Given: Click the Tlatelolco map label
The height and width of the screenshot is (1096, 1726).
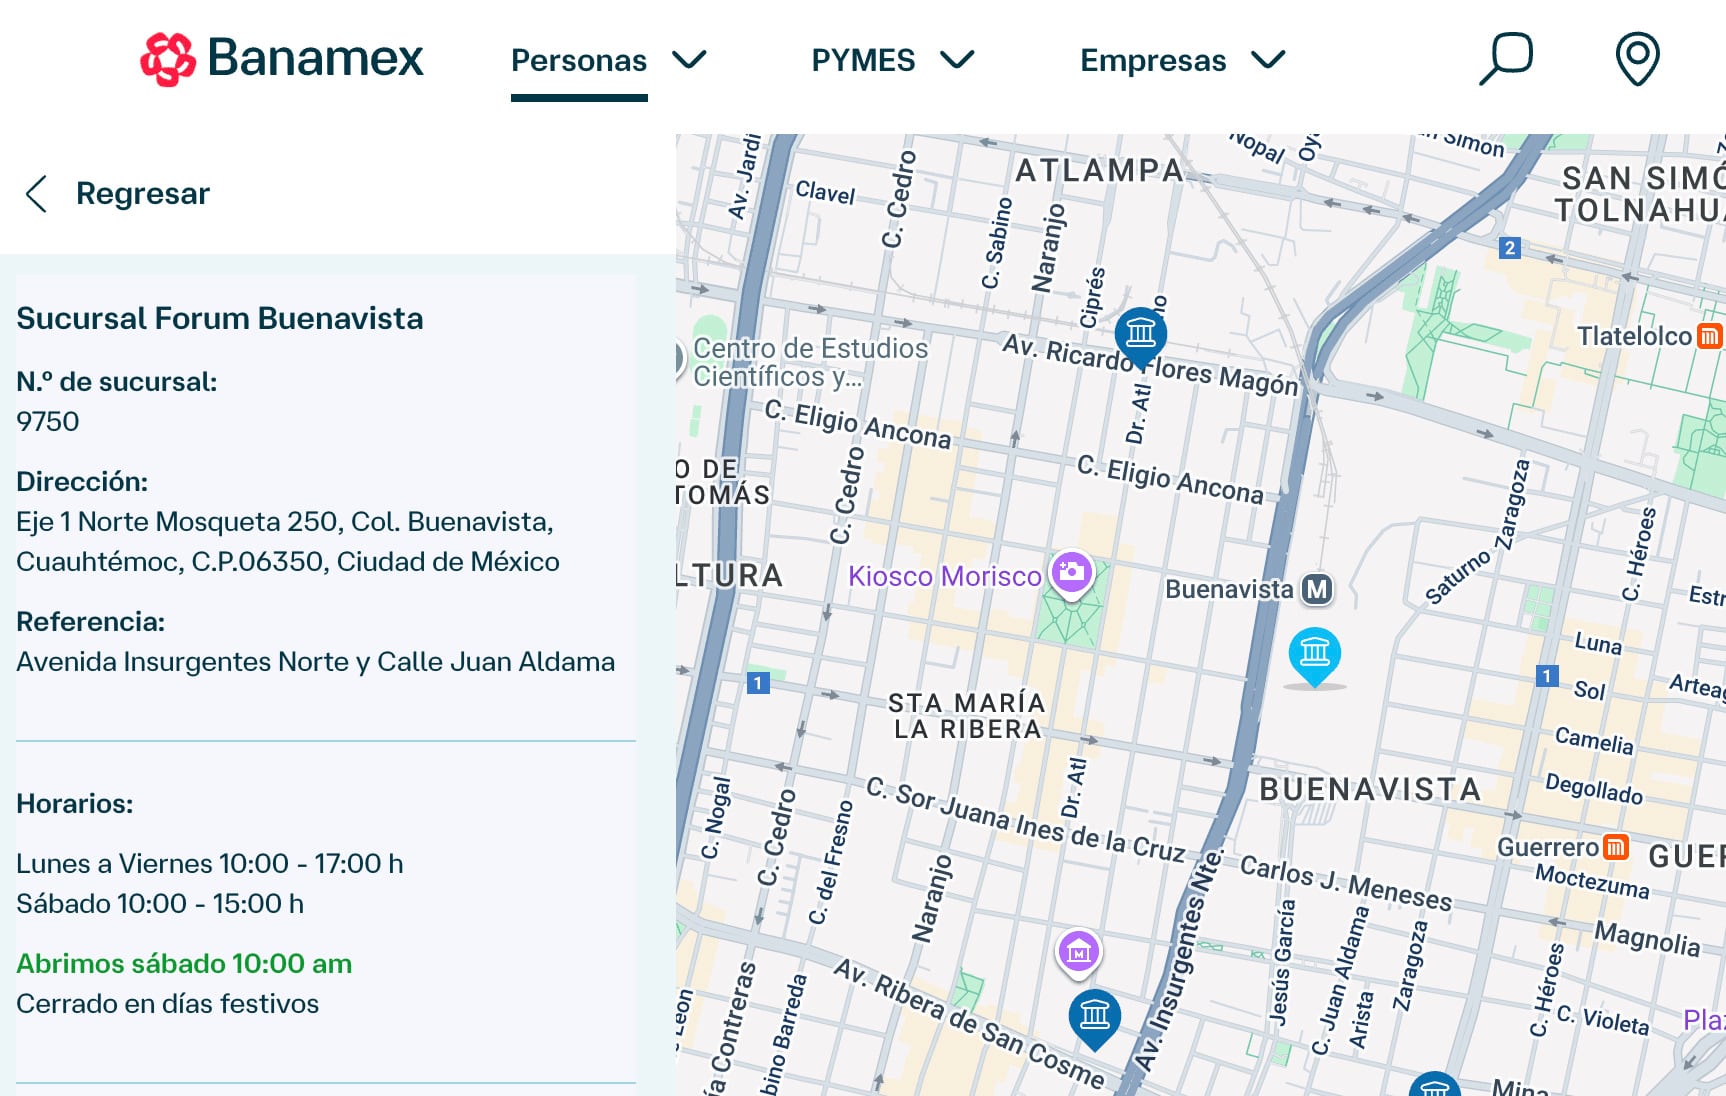Looking at the screenshot, I should [x=1634, y=336].
